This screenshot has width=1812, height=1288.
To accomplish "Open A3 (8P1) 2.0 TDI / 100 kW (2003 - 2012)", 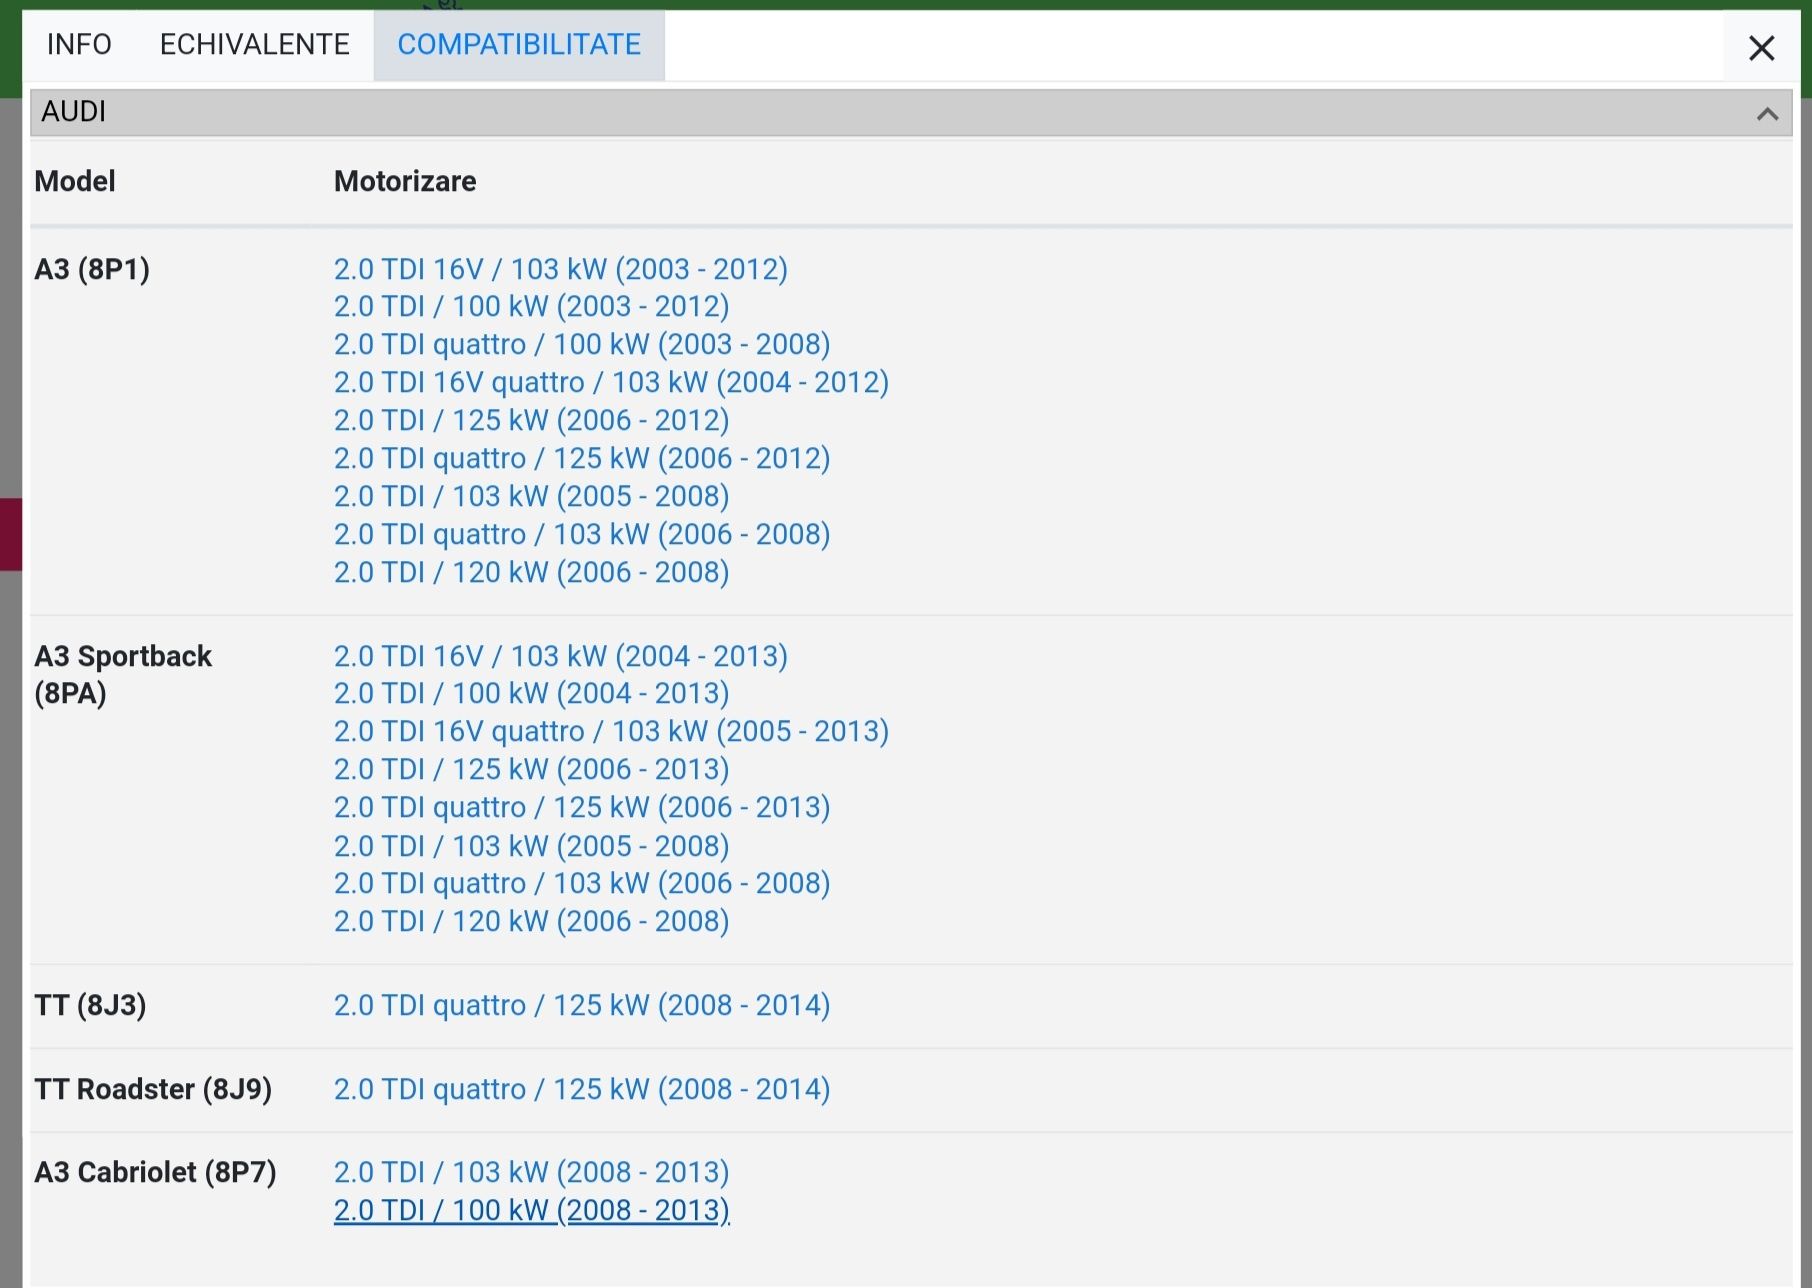I will pyautogui.click(x=531, y=306).
